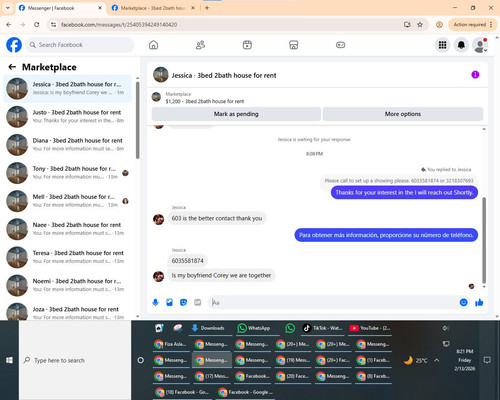The height and width of the screenshot is (400, 500).
Task: Open the Facebook Home icon
Action: 153,45
